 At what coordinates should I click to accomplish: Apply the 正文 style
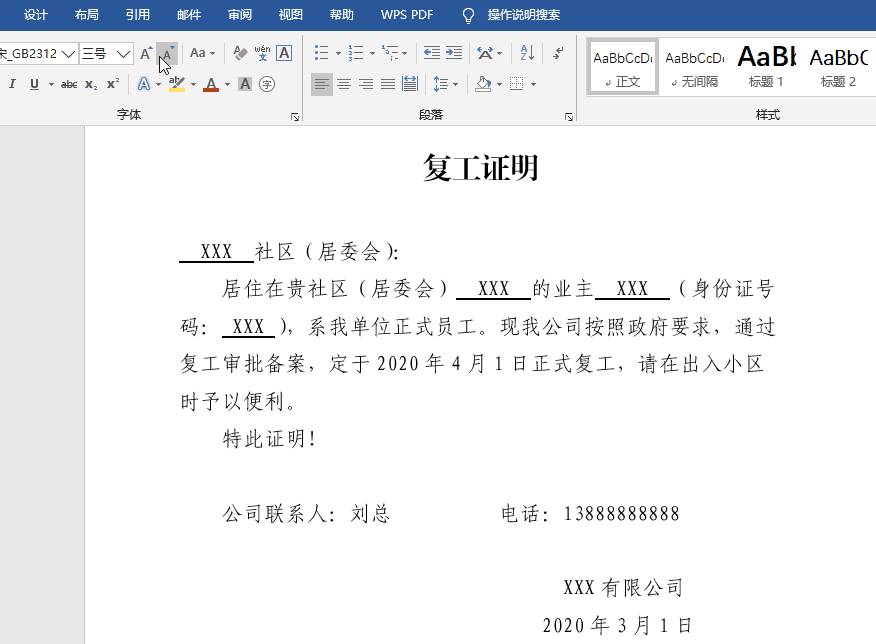(x=623, y=68)
